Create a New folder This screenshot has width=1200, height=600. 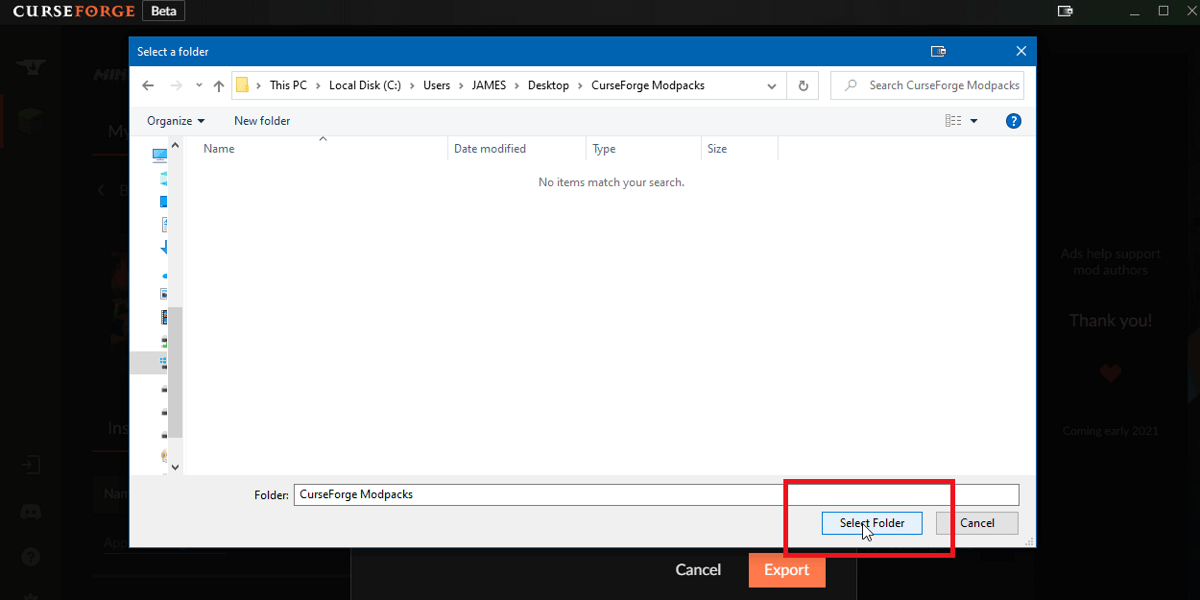[262, 121]
